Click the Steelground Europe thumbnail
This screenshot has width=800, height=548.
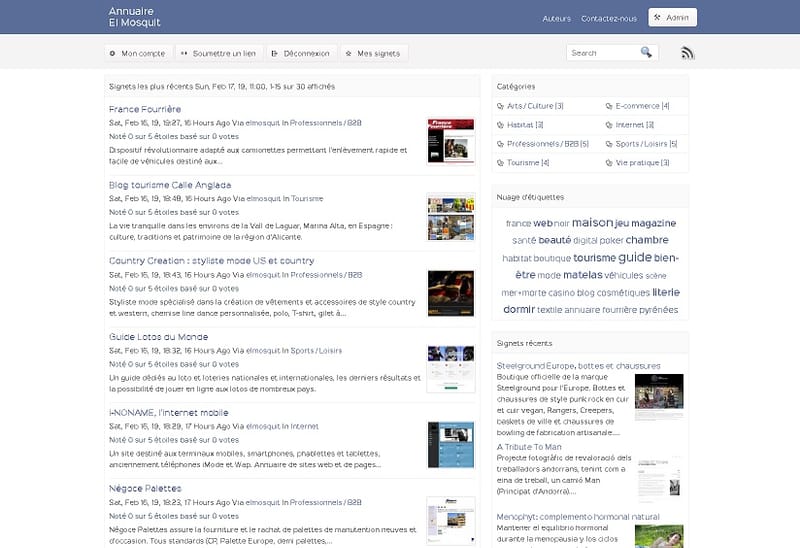(659, 397)
